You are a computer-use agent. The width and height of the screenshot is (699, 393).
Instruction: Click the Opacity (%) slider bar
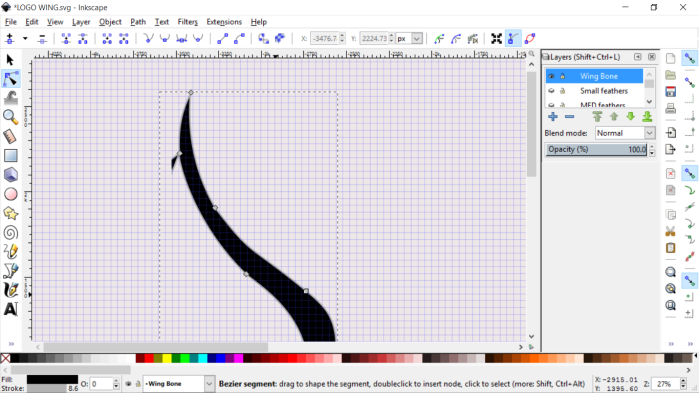(596, 149)
